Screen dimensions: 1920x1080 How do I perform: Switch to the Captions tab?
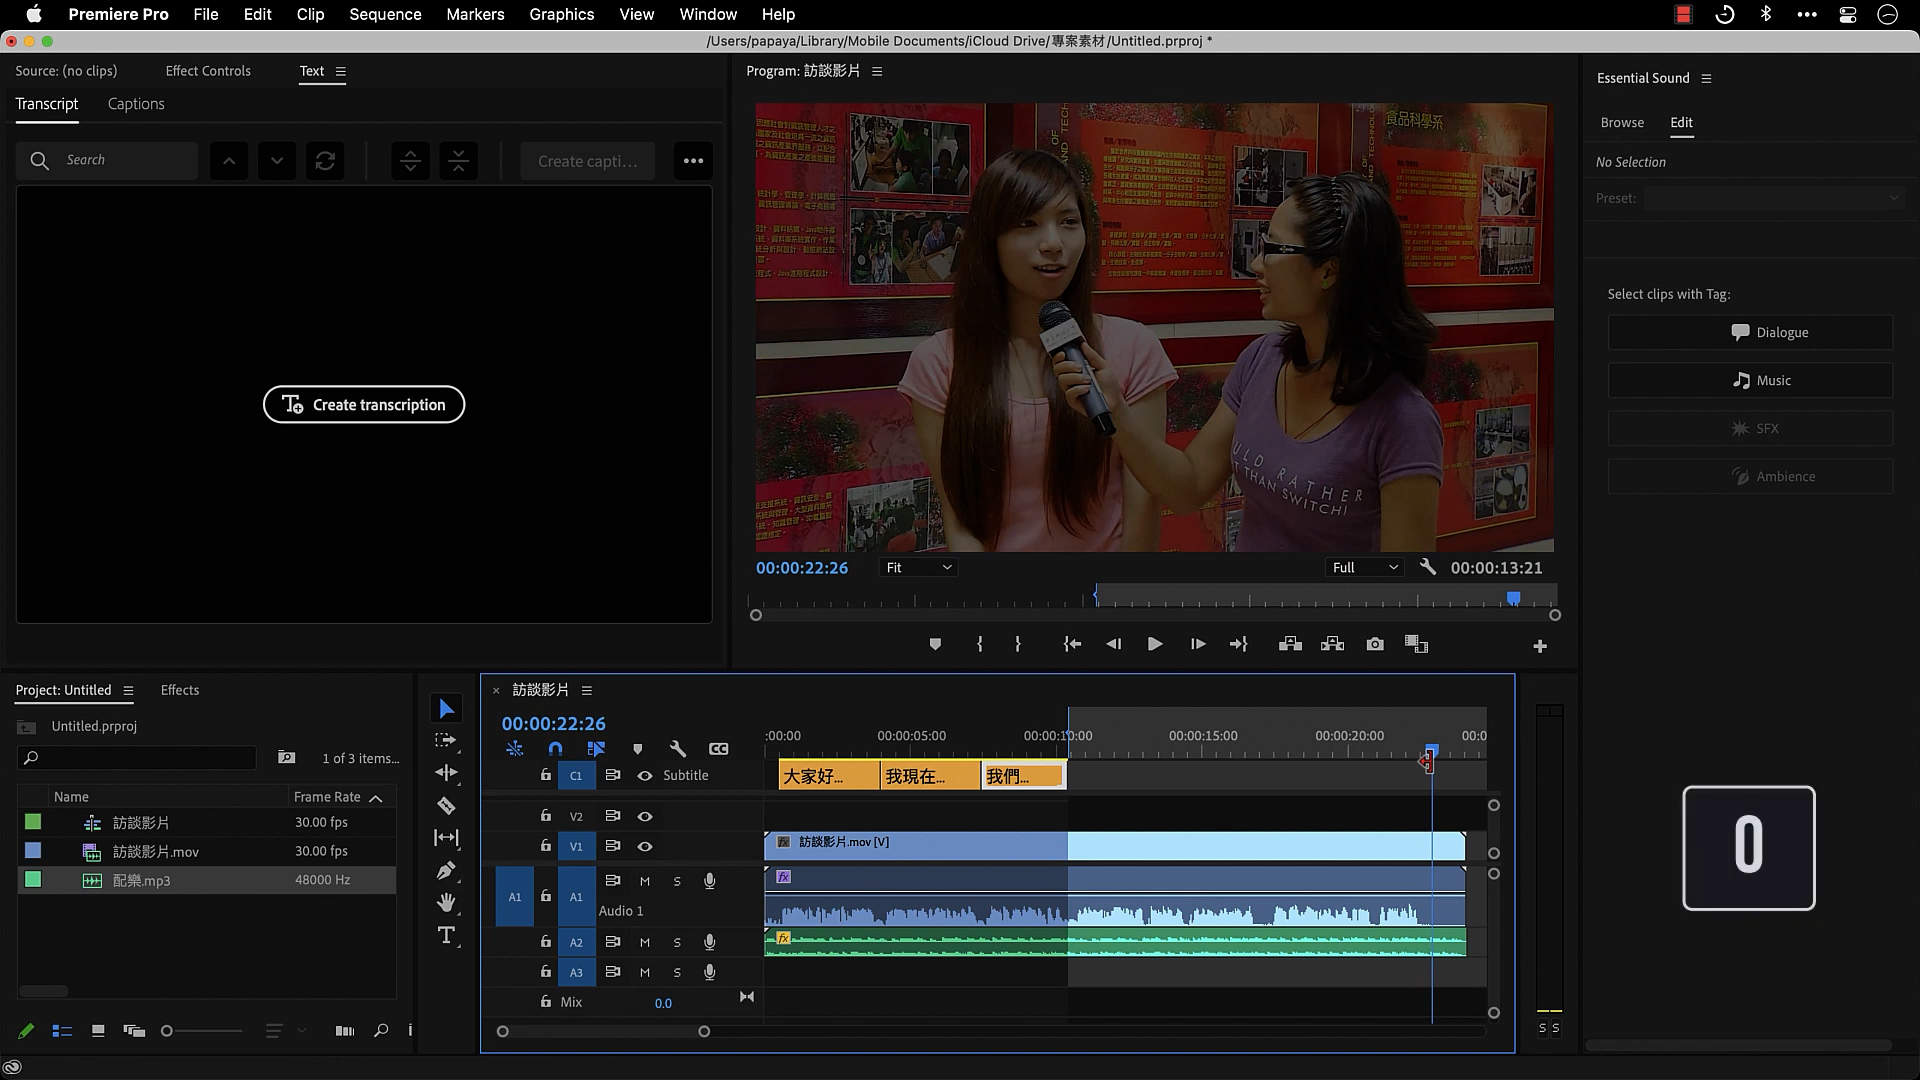pyautogui.click(x=136, y=104)
